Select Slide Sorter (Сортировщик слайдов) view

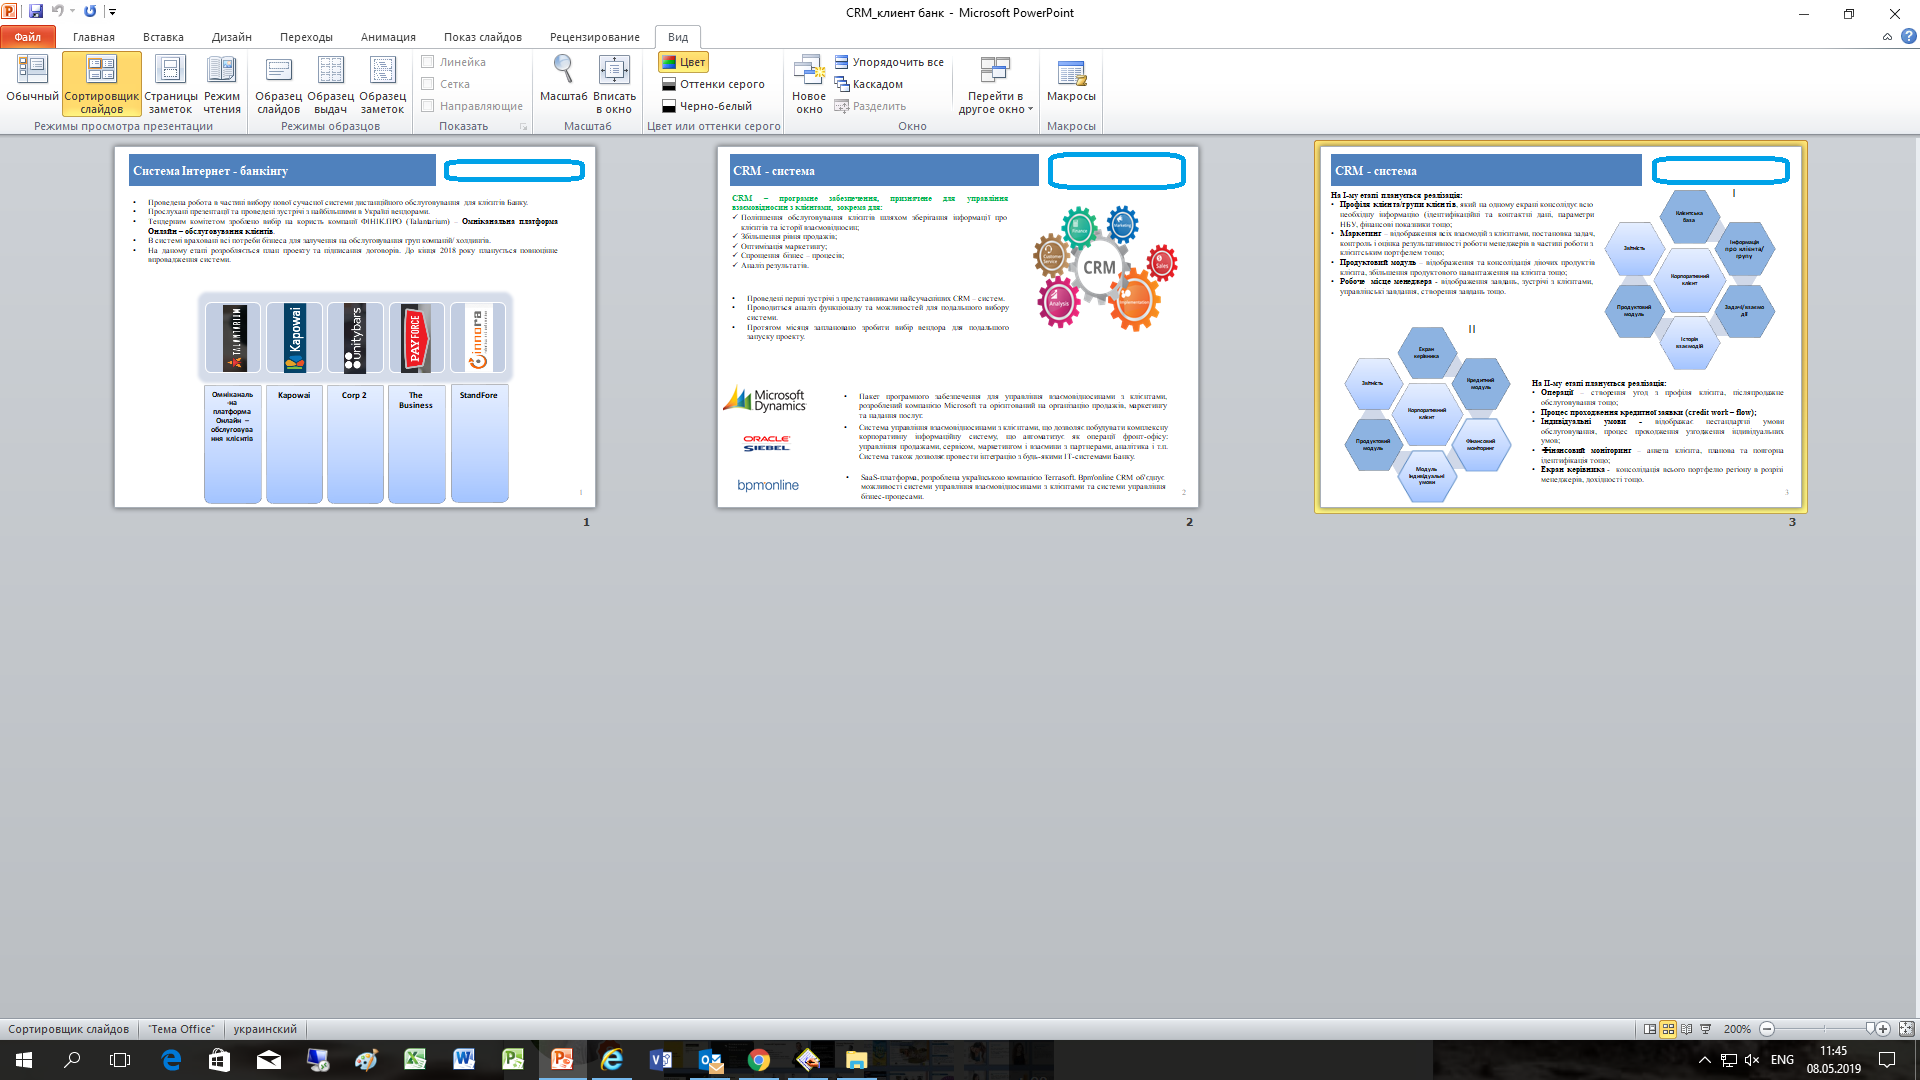101,84
